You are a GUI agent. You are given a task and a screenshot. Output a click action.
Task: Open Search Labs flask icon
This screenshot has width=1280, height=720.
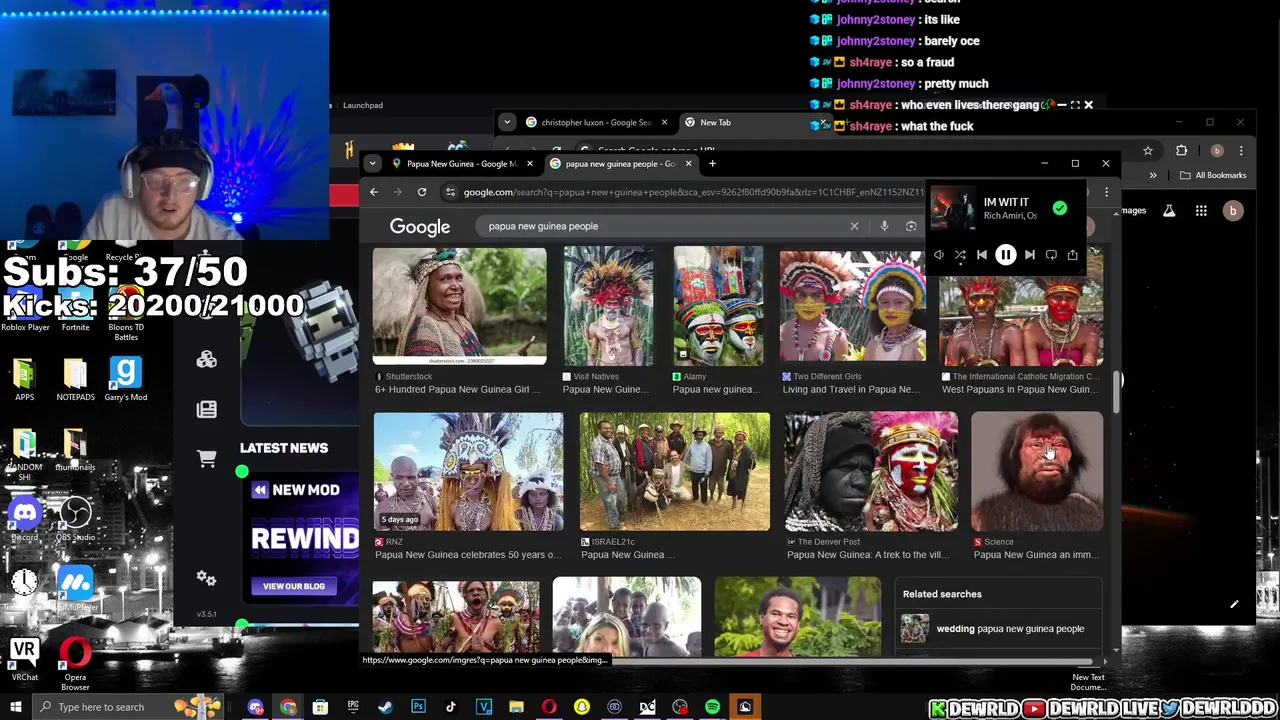(1169, 211)
